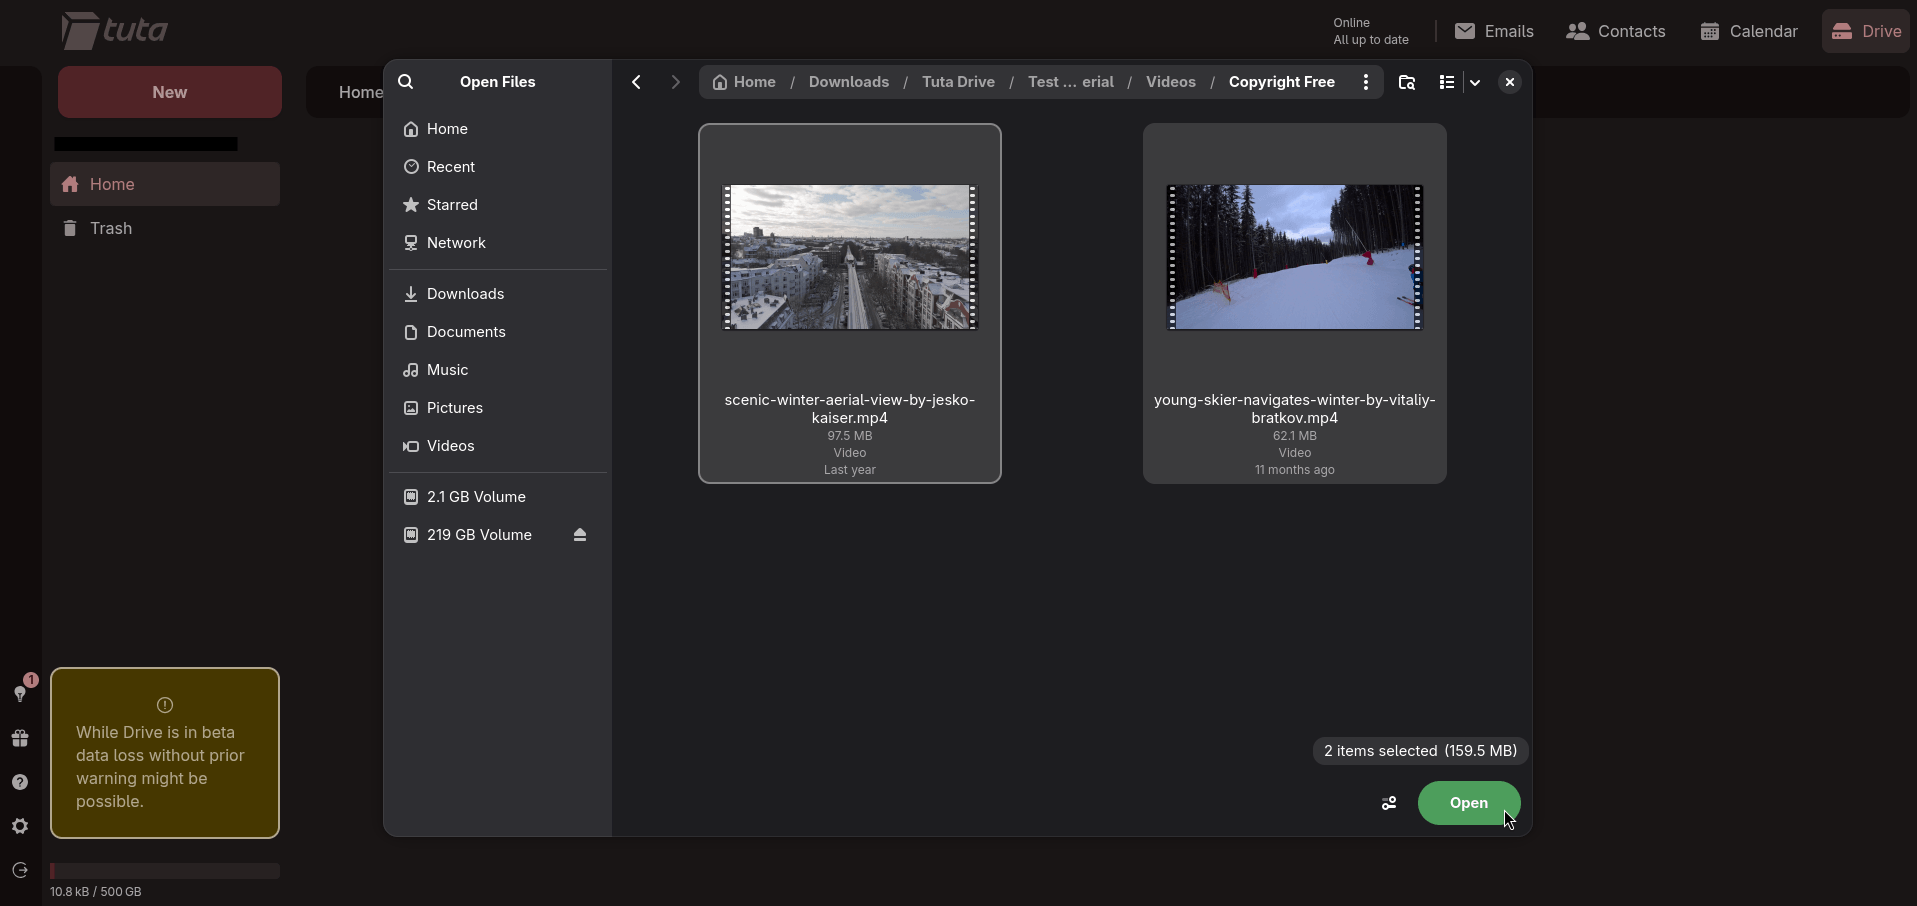Viewport: 1917px width, 906px height.
Task: Click the new folder icon
Action: pos(1406,82)
